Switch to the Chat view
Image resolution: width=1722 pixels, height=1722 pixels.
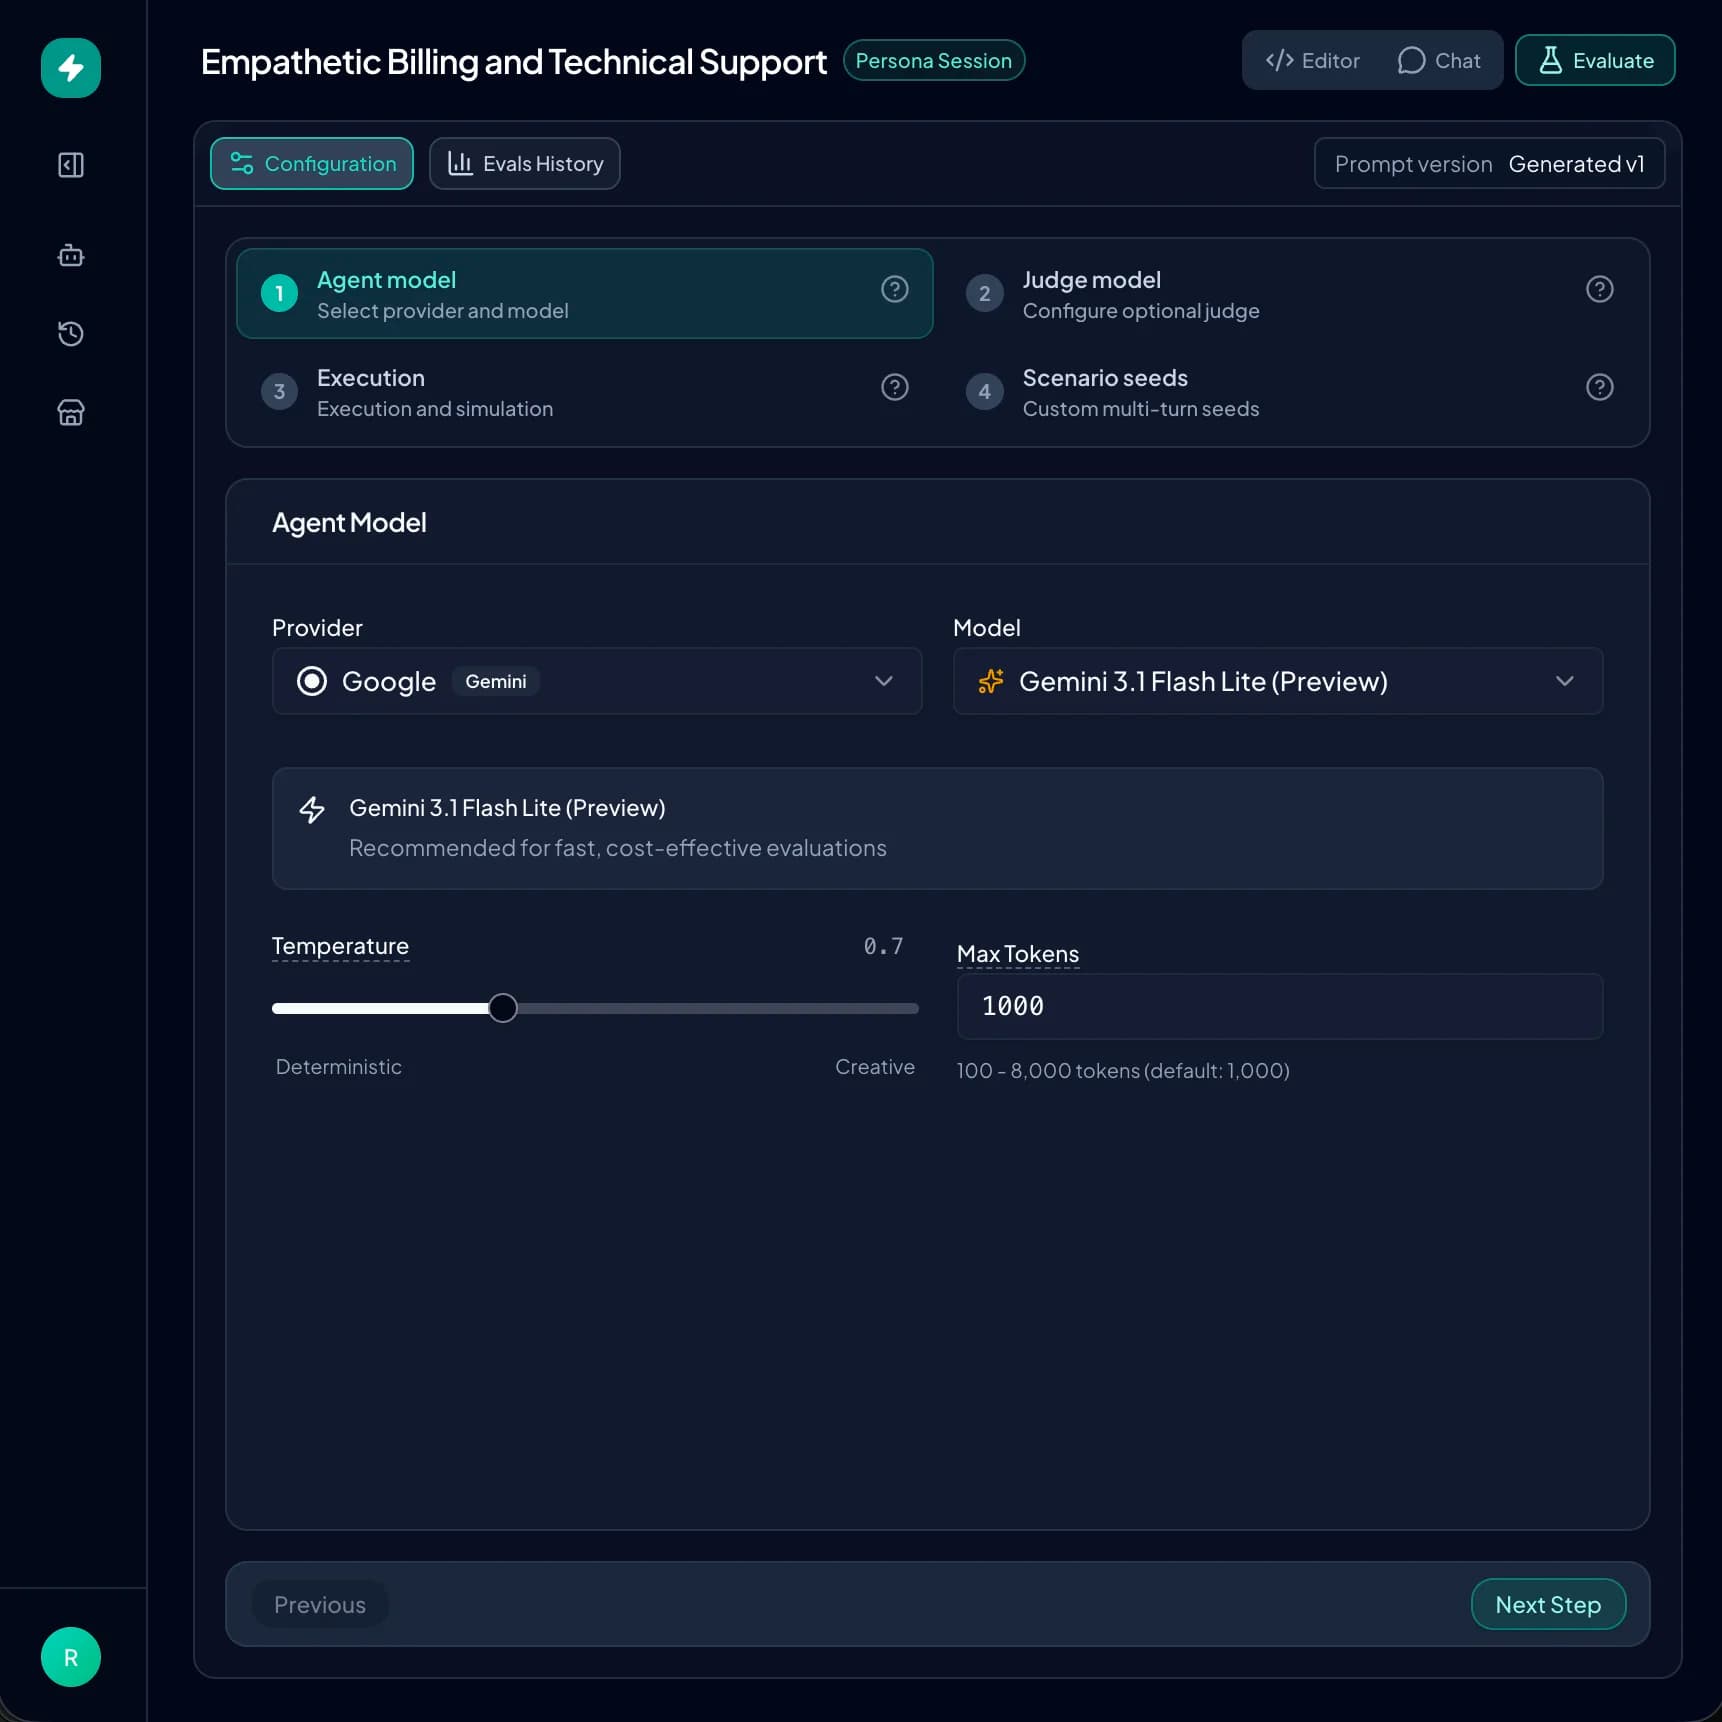pos(1439,61)
